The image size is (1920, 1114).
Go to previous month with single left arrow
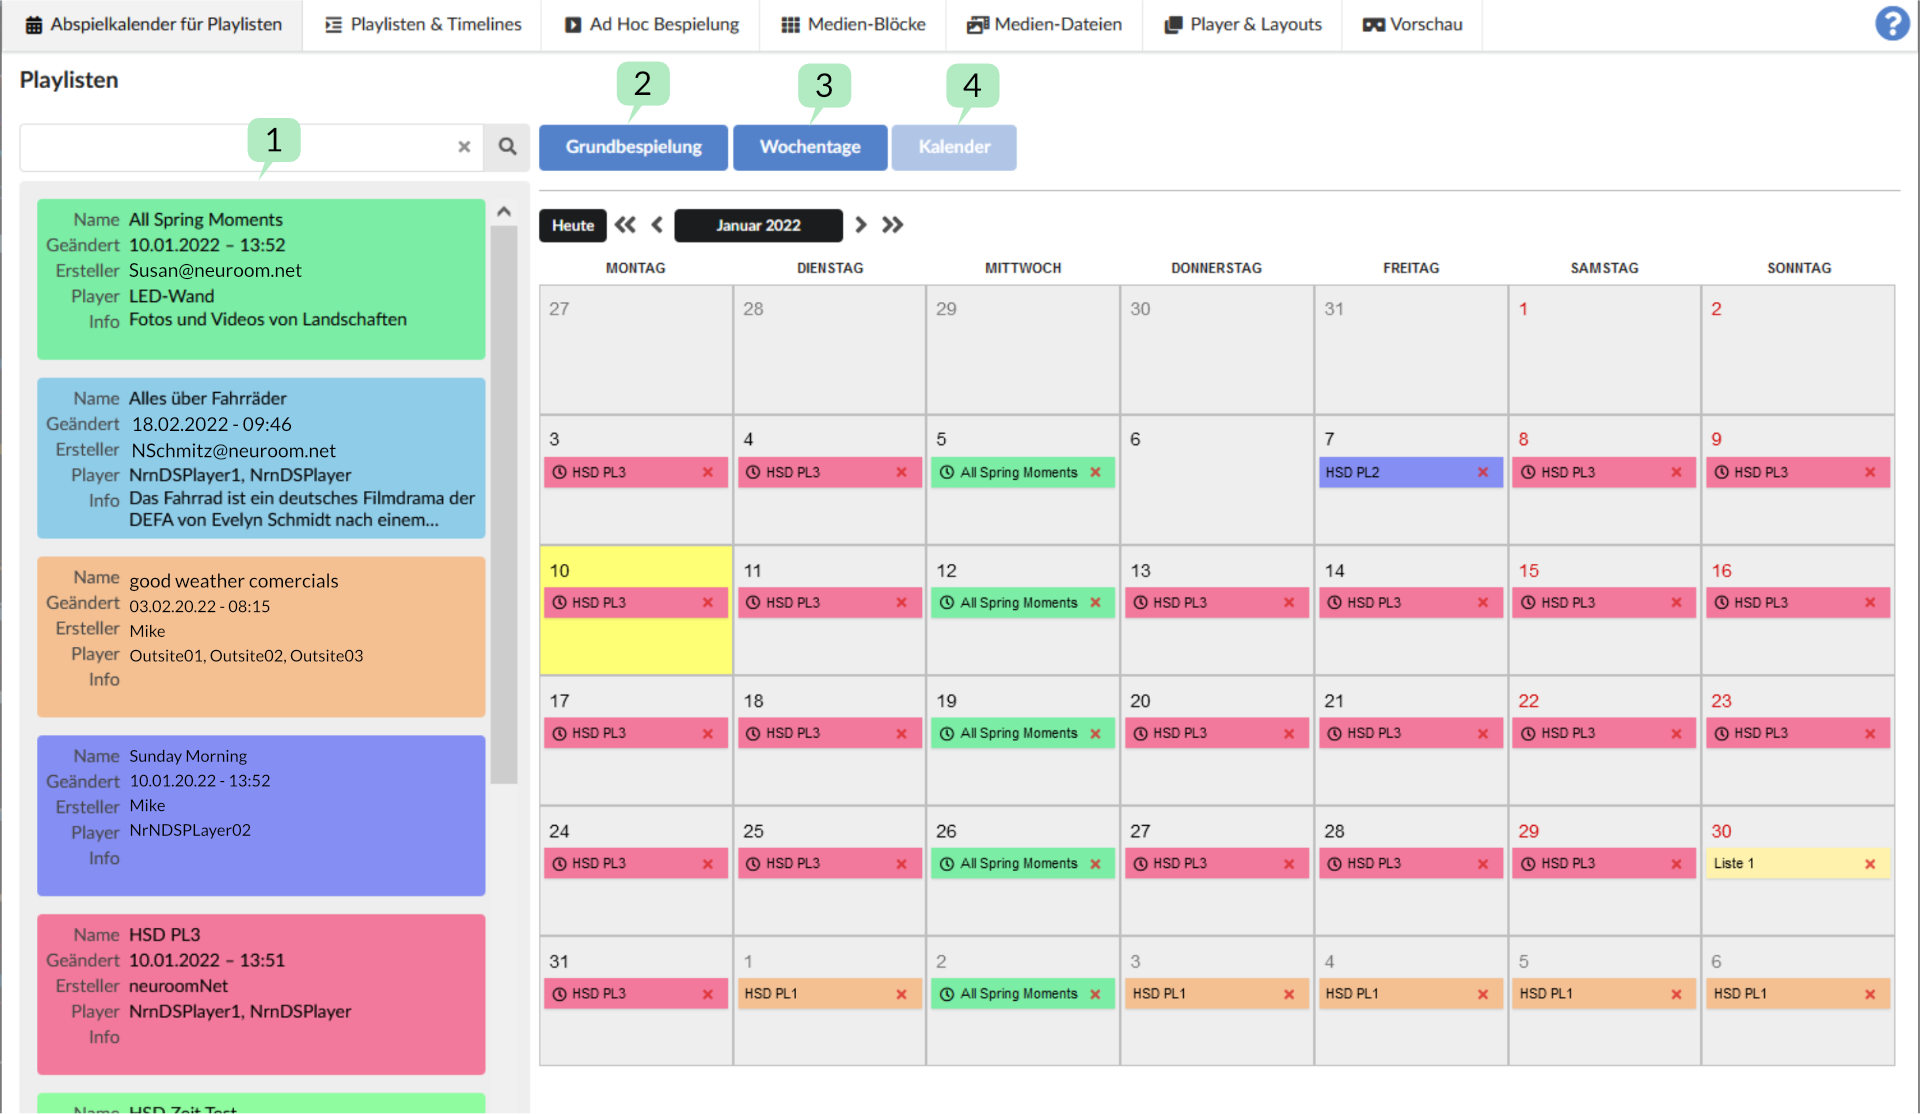658,225
